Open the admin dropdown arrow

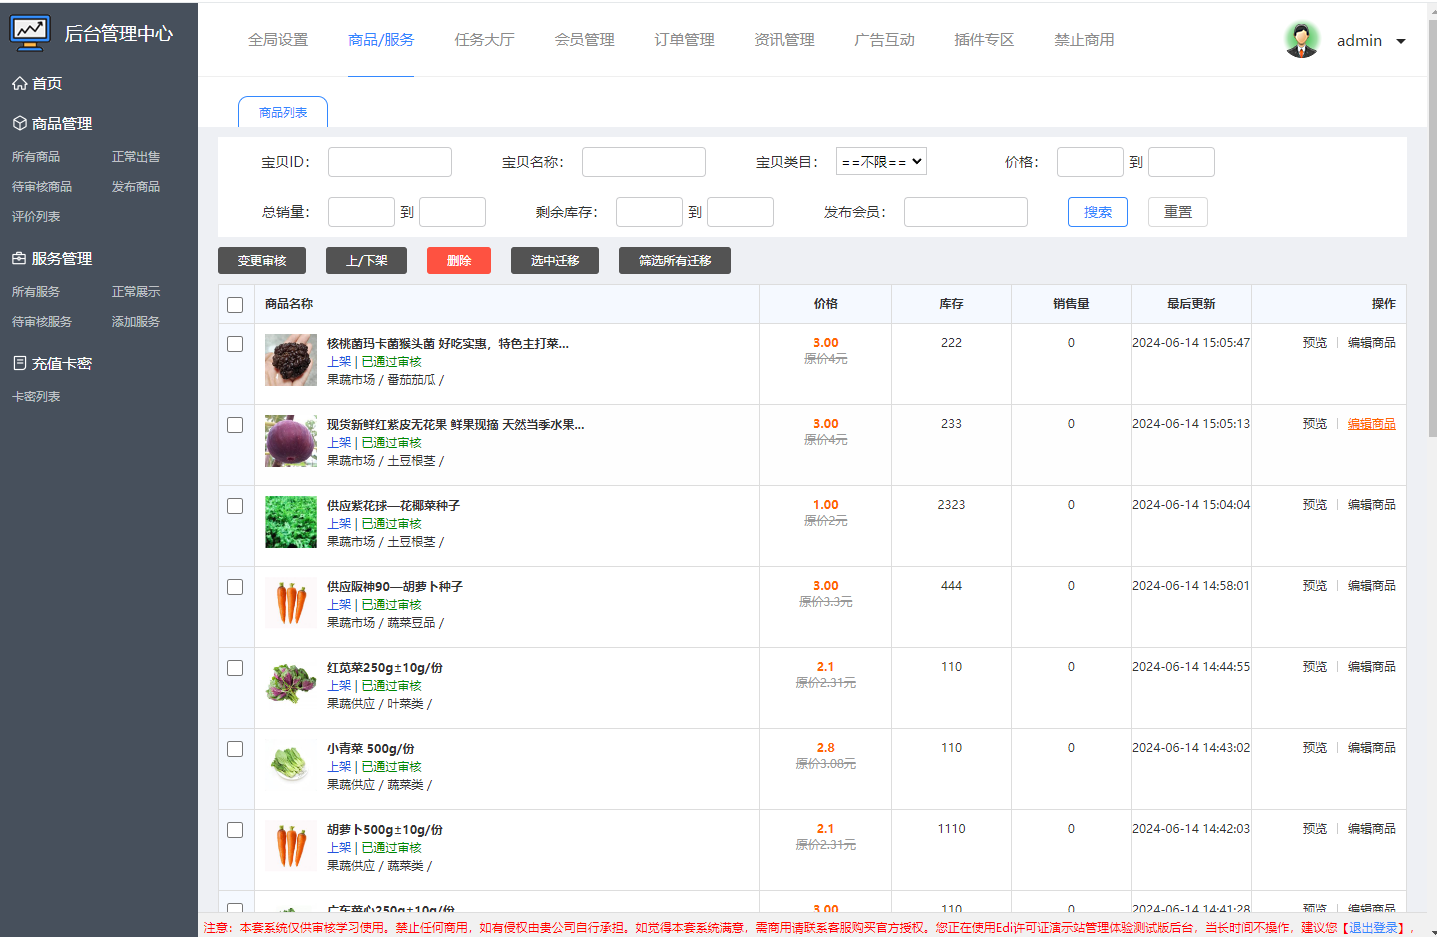[1401, 41]
